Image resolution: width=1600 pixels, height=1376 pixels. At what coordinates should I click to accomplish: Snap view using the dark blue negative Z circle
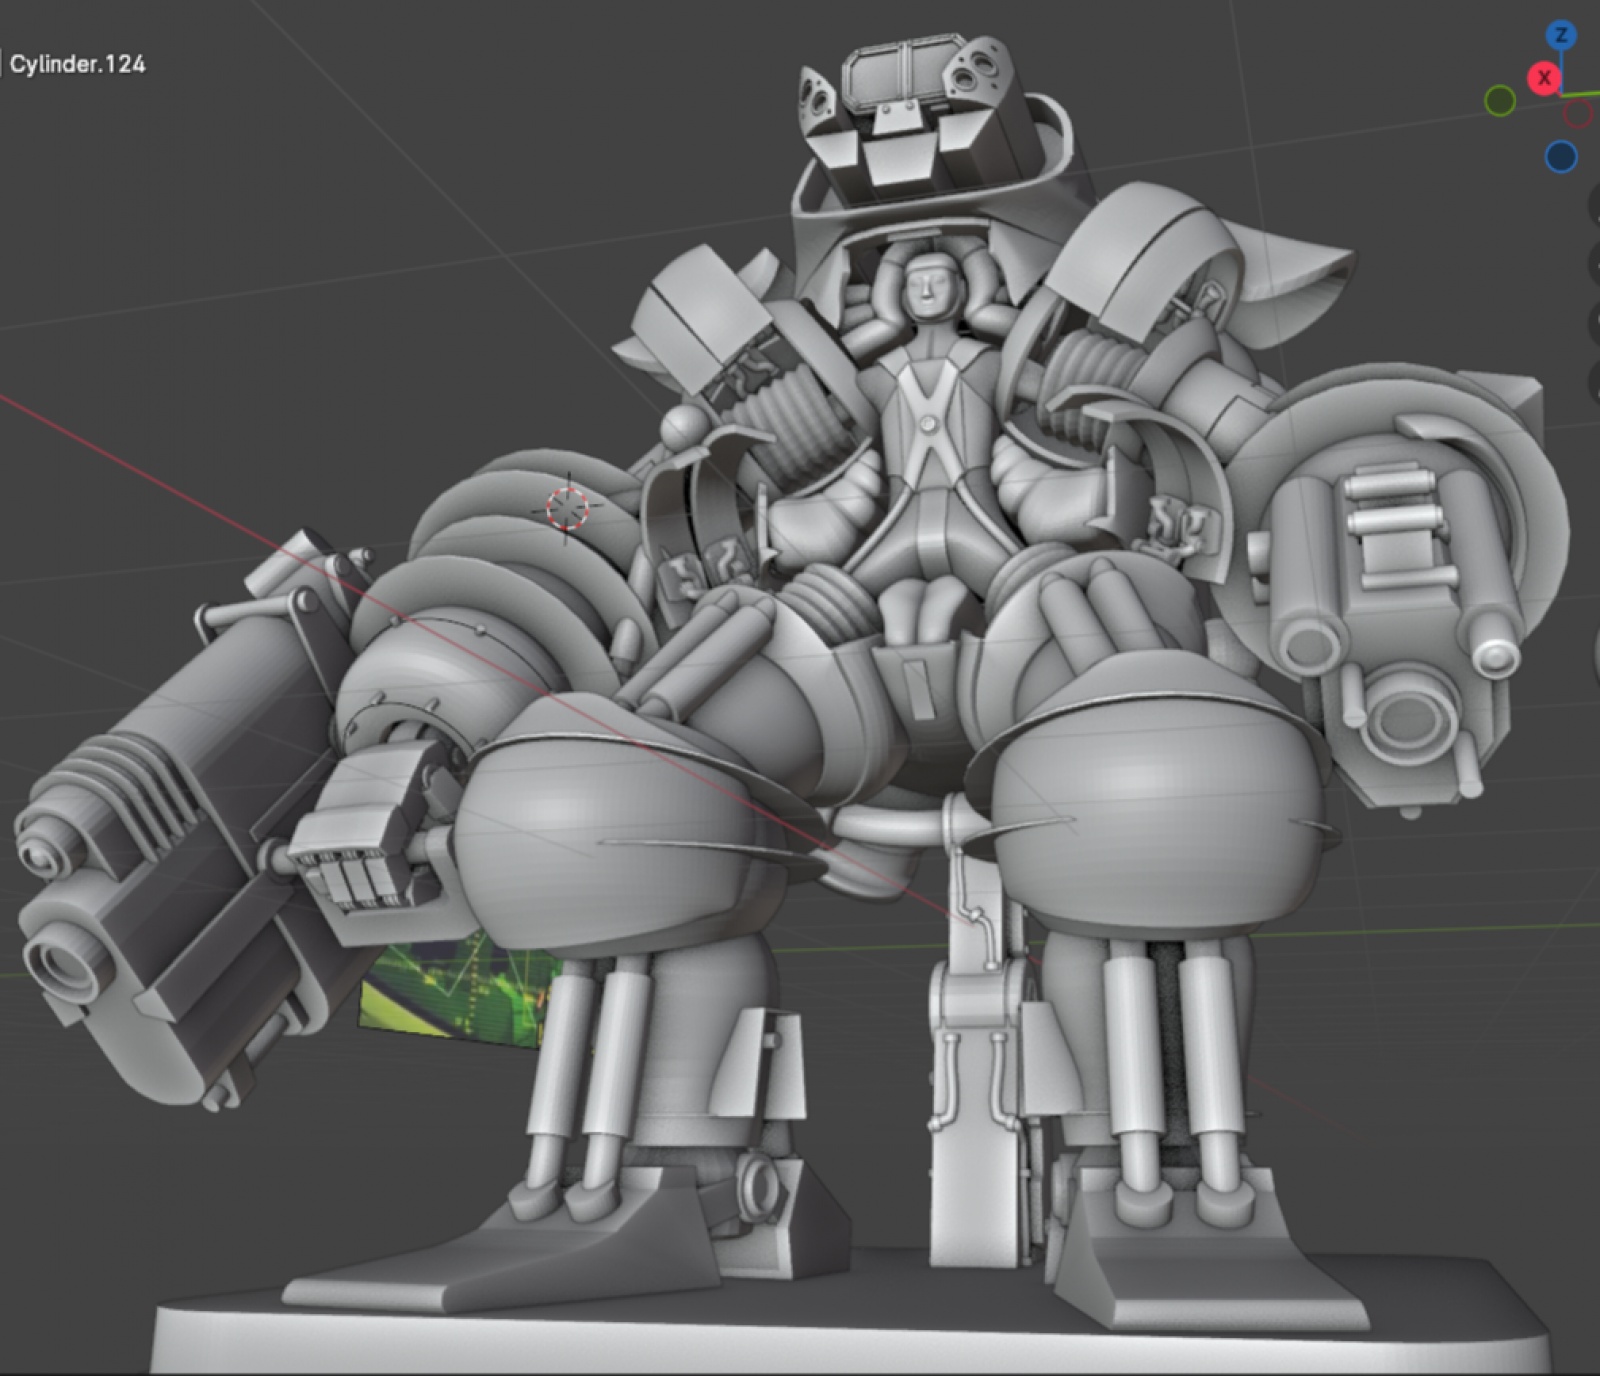(1561, 157)
